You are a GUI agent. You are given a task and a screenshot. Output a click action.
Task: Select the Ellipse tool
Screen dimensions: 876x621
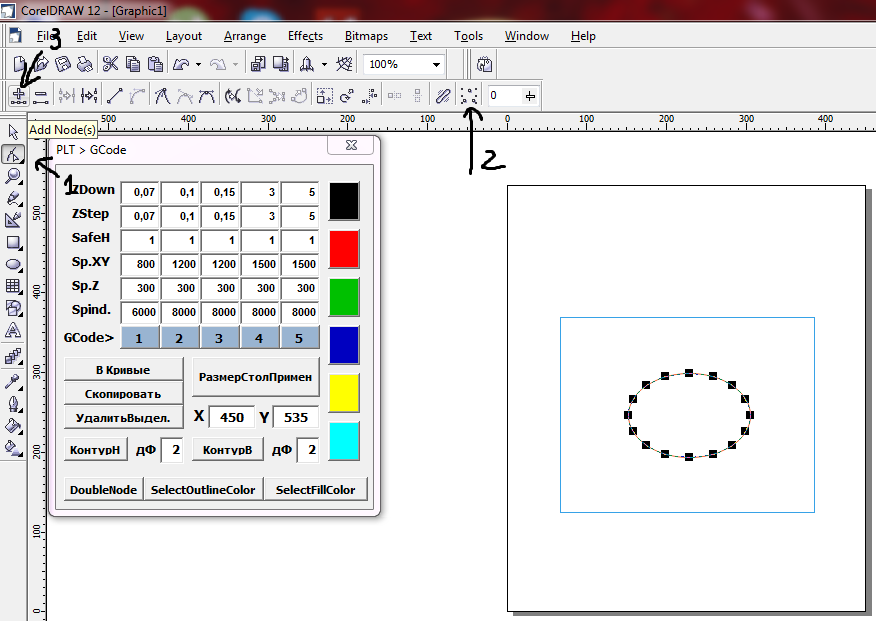[13, 264]
